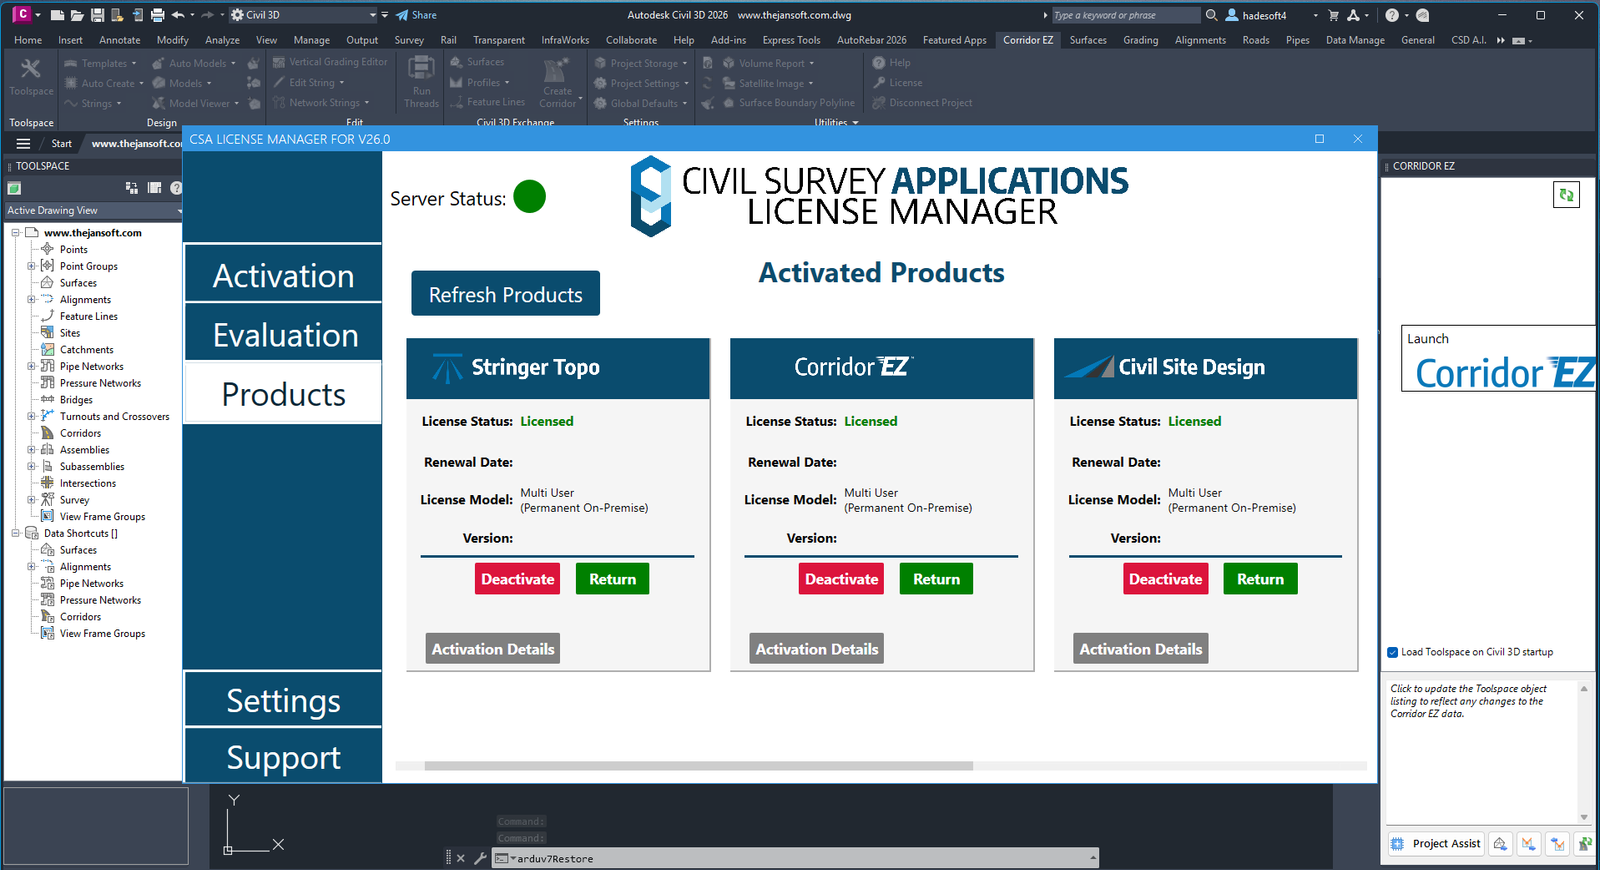Click the Save disk icon in the quick access toolbar

pos(97,15)
